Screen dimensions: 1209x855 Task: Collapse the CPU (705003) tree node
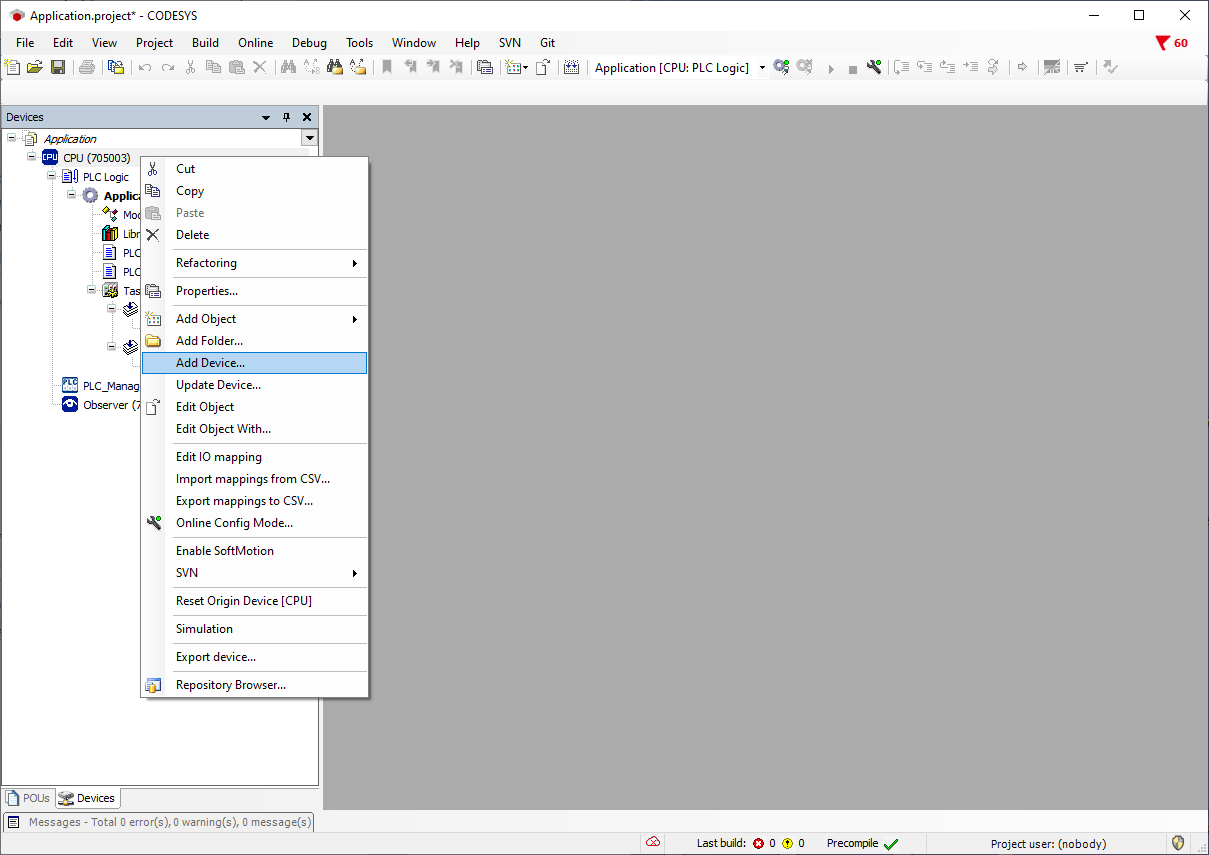click(32, 157)
